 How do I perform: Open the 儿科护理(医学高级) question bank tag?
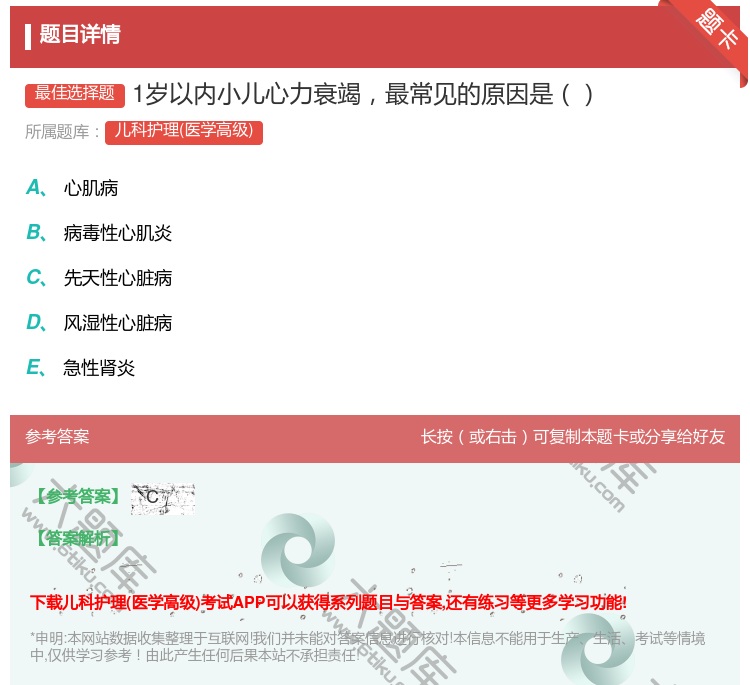pos(184,132)
